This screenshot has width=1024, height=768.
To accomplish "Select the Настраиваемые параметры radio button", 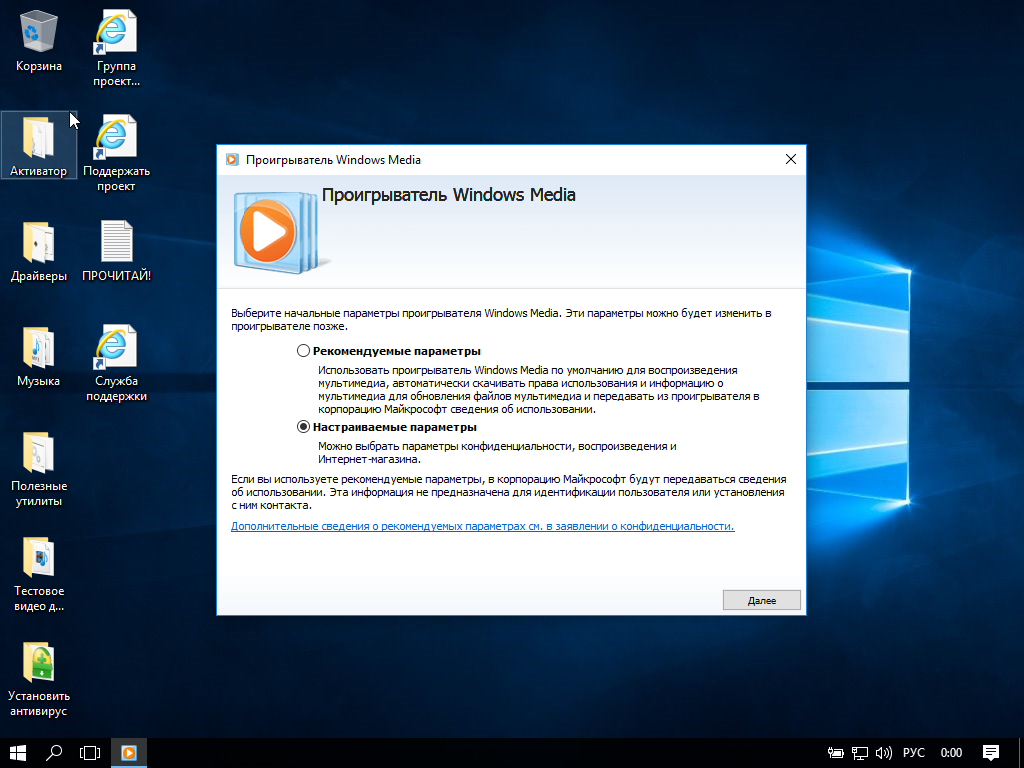I will pos(303,427).
